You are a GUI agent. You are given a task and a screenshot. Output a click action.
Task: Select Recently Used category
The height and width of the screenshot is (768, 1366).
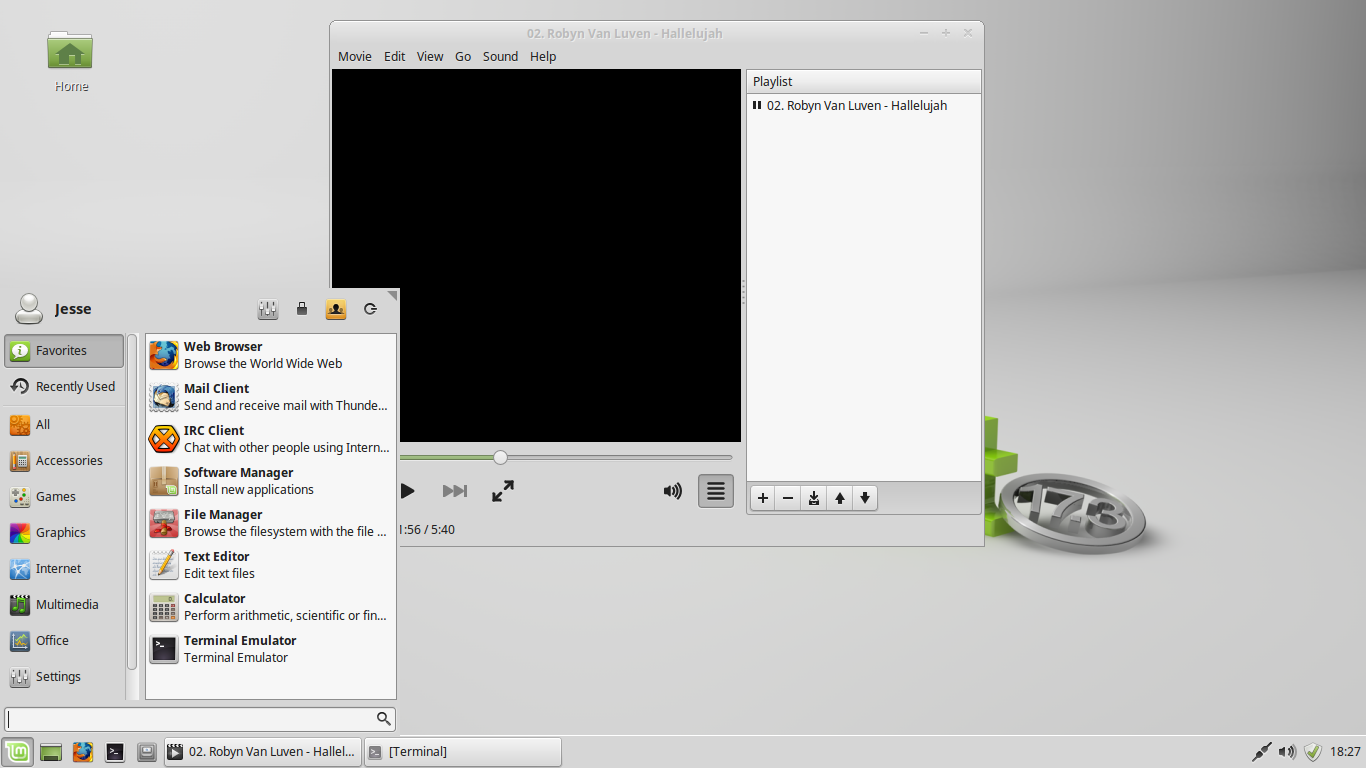(64, 387)
